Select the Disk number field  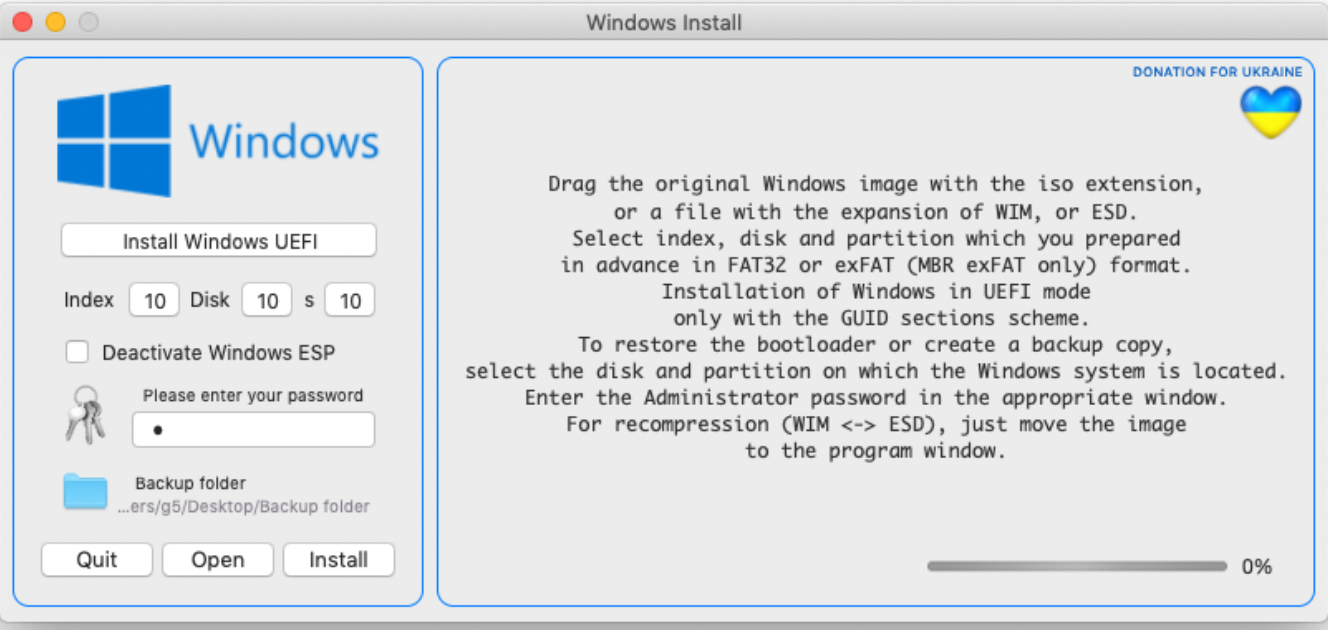pyautogui.click(x=267, y=300)
